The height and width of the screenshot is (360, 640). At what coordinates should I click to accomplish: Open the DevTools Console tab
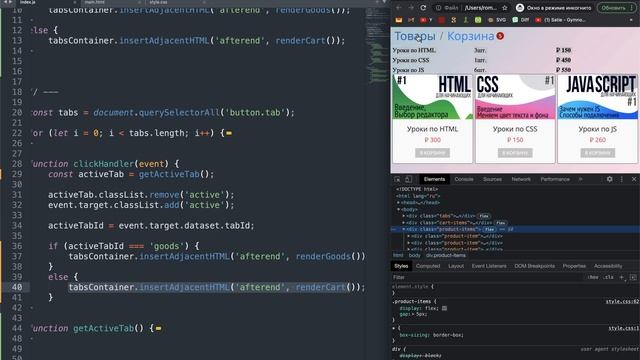(464, 179)
